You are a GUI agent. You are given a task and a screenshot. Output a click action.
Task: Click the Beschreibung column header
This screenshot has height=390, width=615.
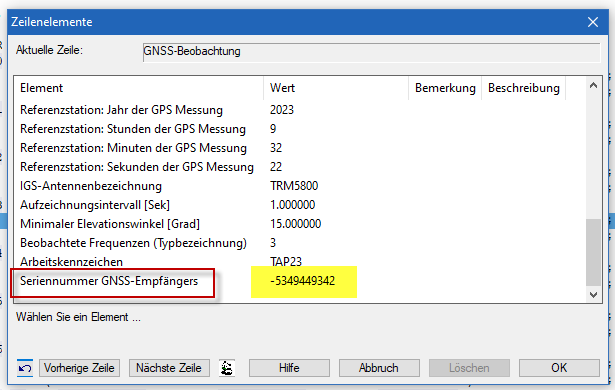pyautogui.click(x=524, y=88)
